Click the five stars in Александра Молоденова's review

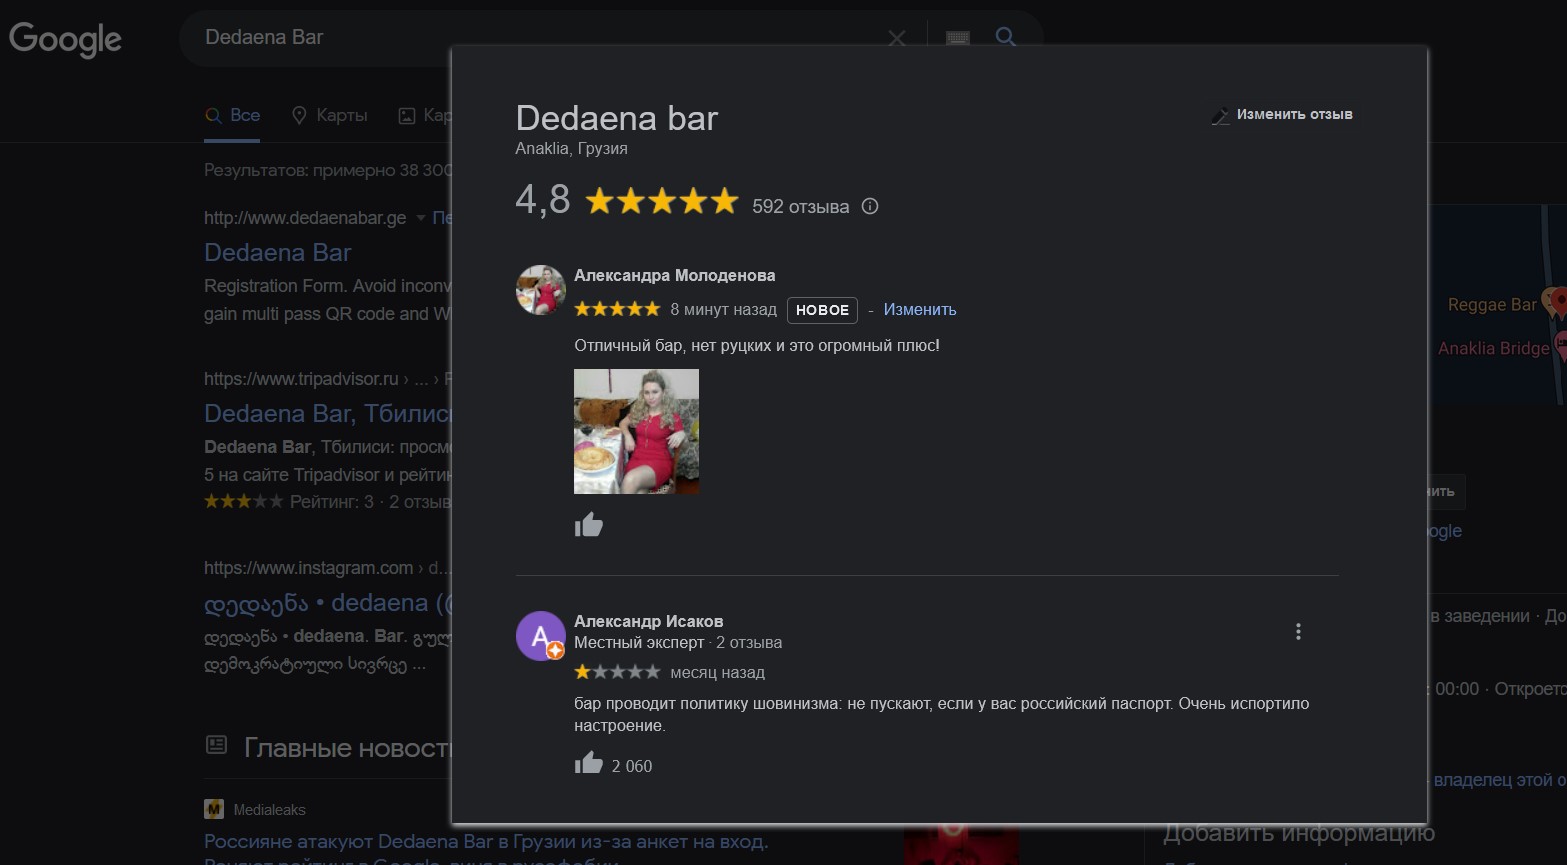[x=617, y=309]
